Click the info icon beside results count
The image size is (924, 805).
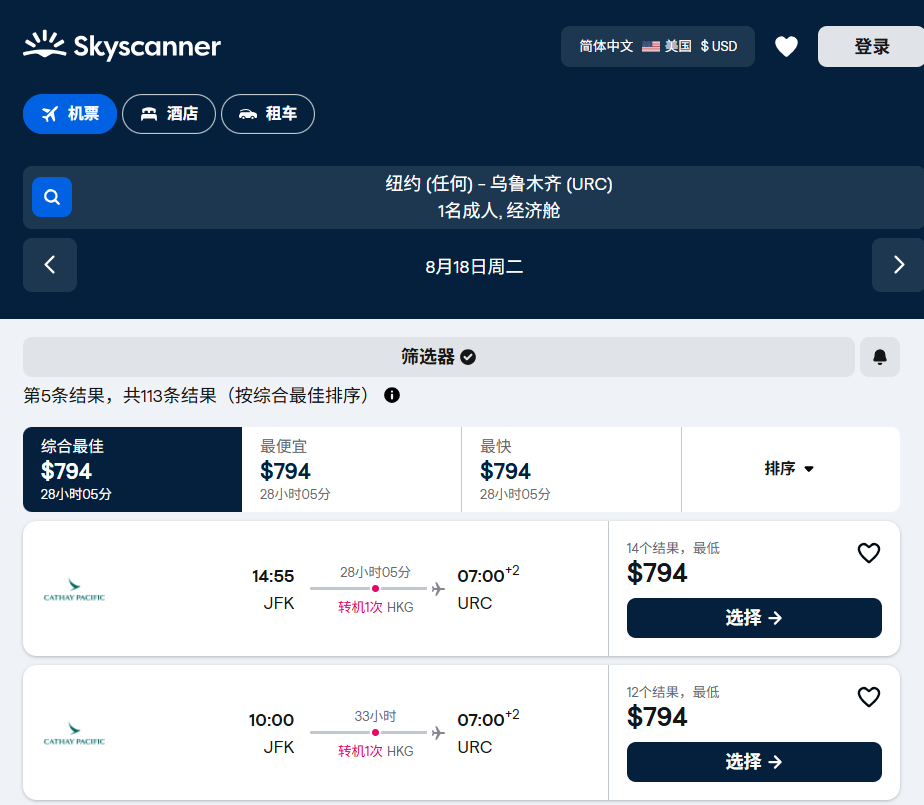click(x=392, y=395)
